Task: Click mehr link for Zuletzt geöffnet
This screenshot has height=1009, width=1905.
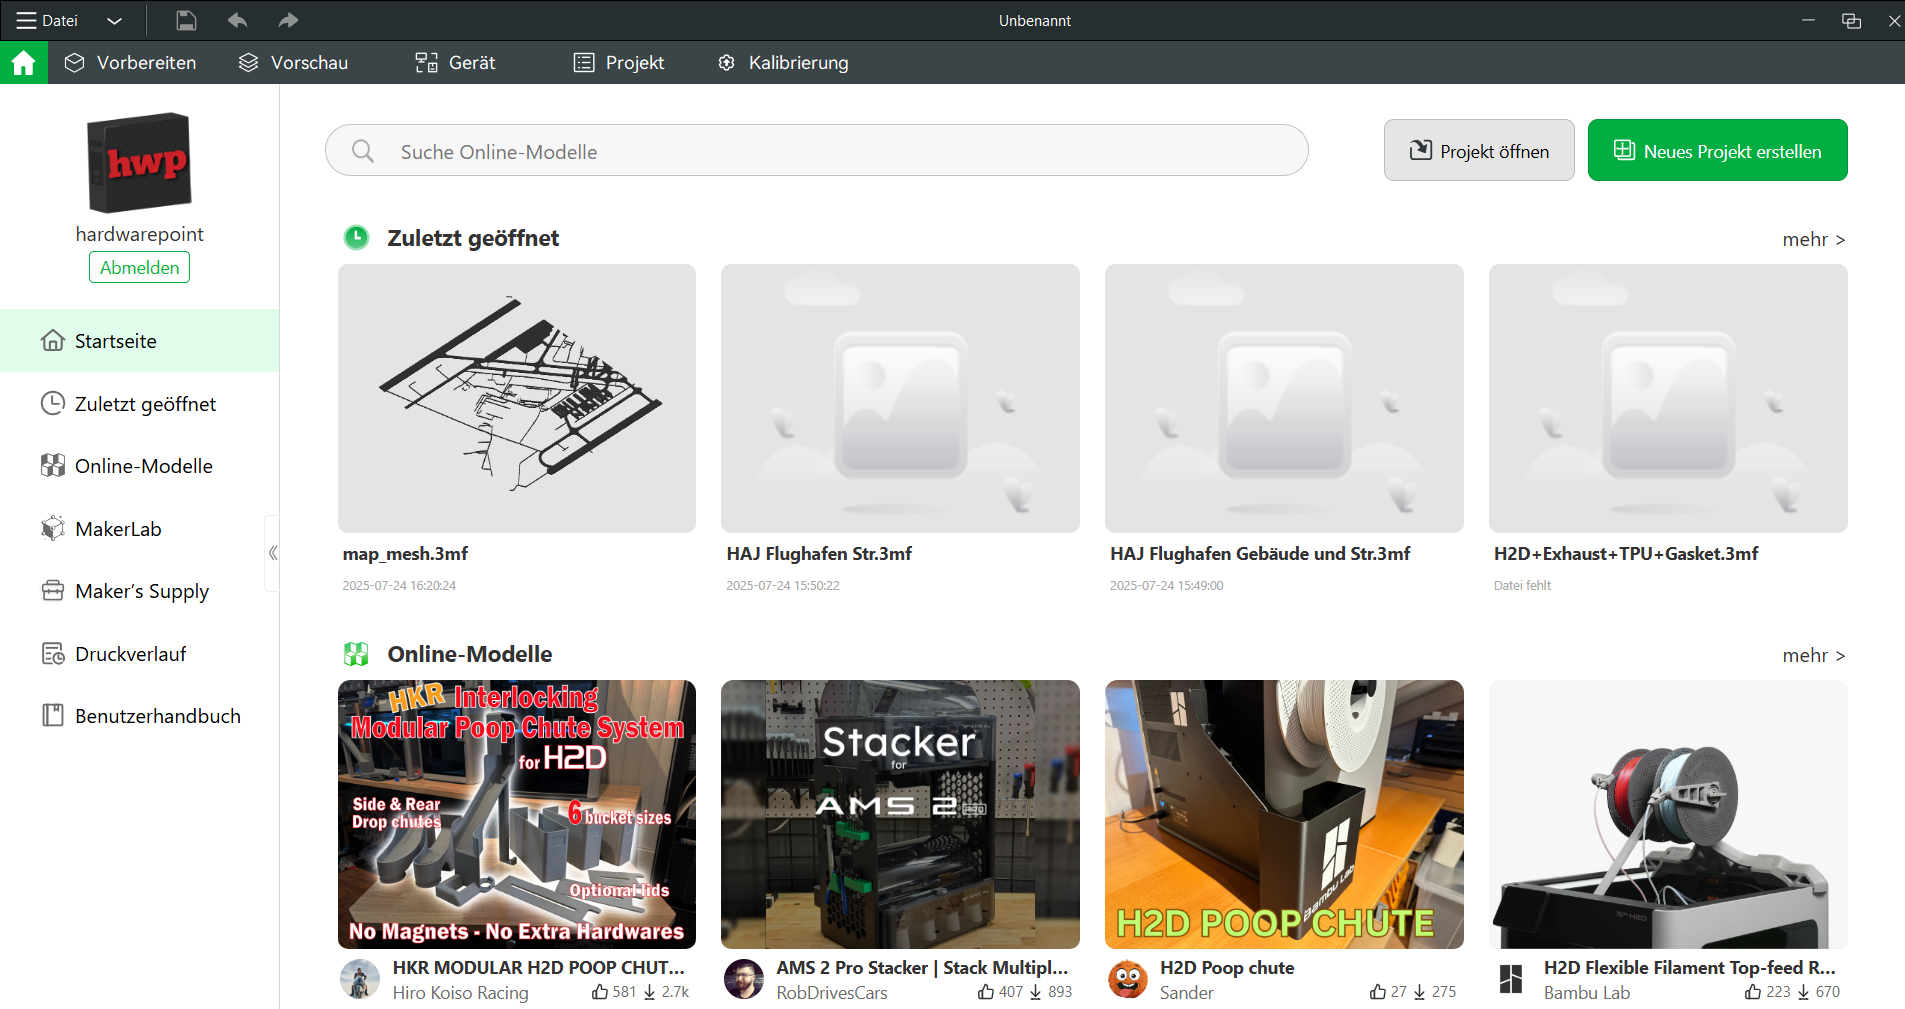Action: [x=1813, y=240]
